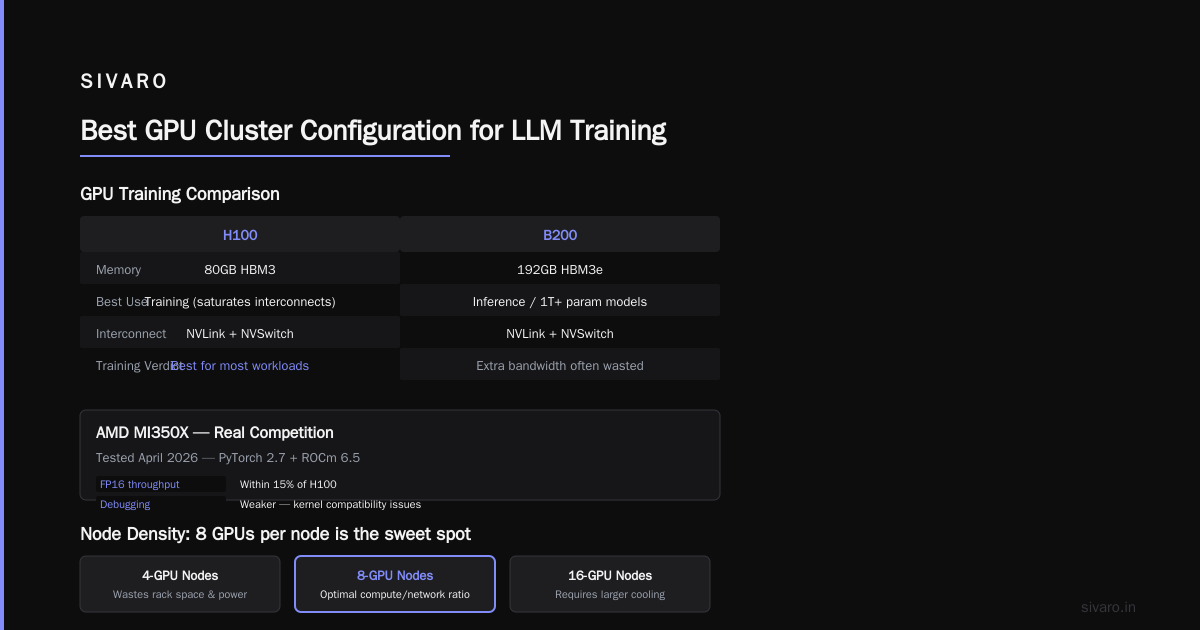Click the GPU Training Comparison heading

[180, 194]
